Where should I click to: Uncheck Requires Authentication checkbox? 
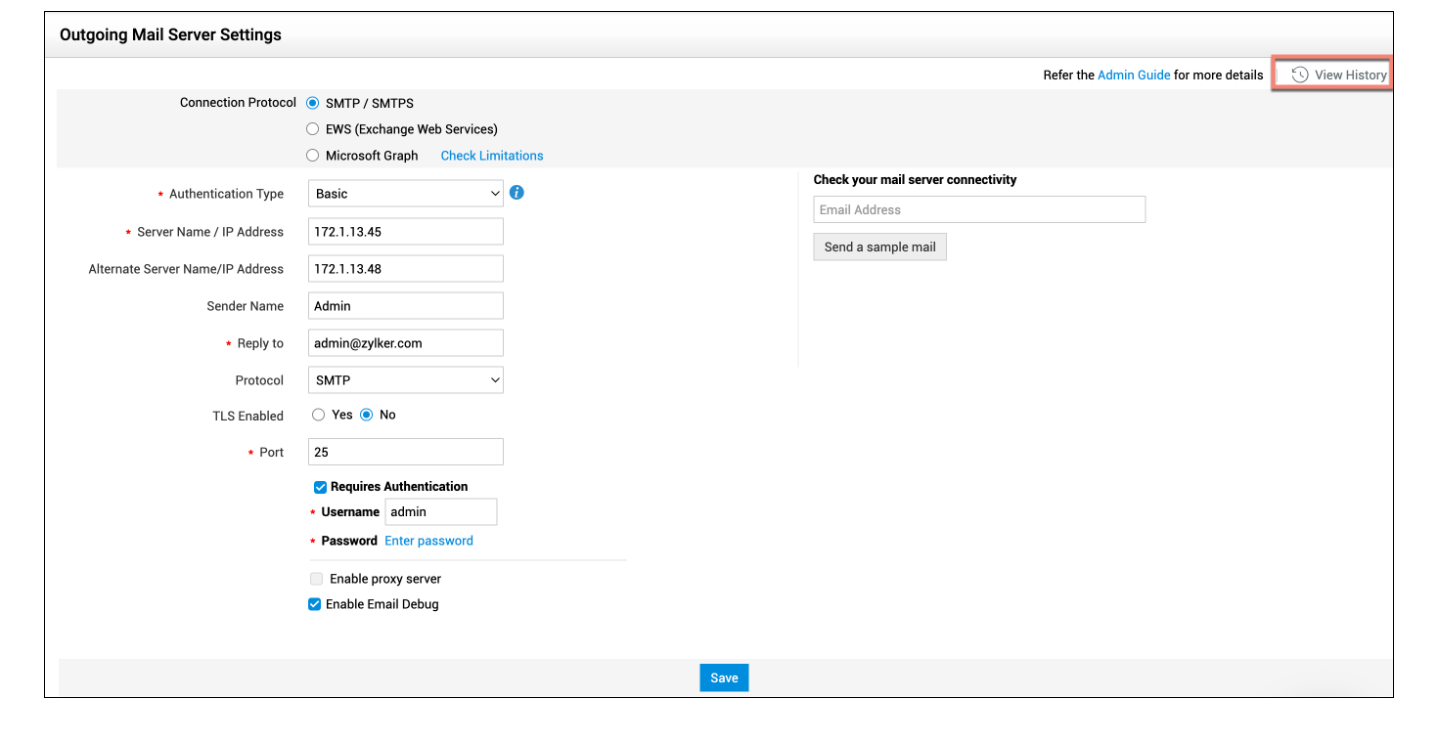click(320, 487)
